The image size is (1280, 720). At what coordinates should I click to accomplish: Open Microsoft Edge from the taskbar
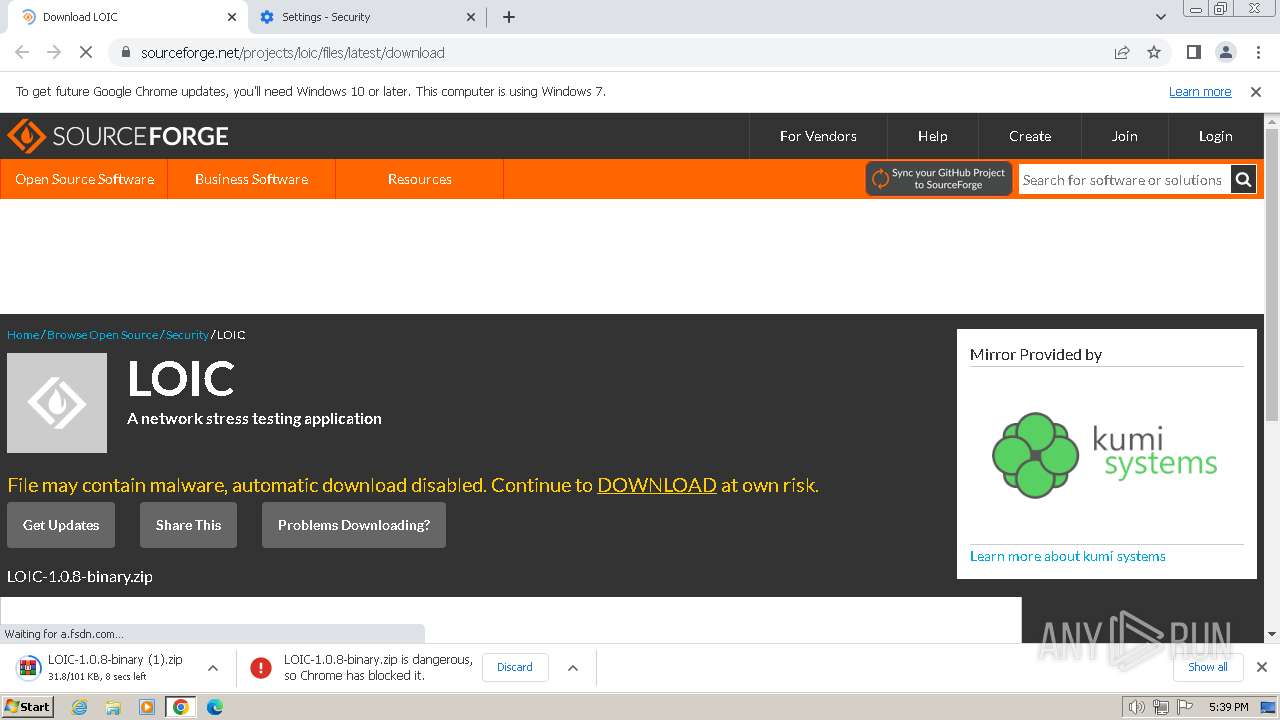coord(215,707)
